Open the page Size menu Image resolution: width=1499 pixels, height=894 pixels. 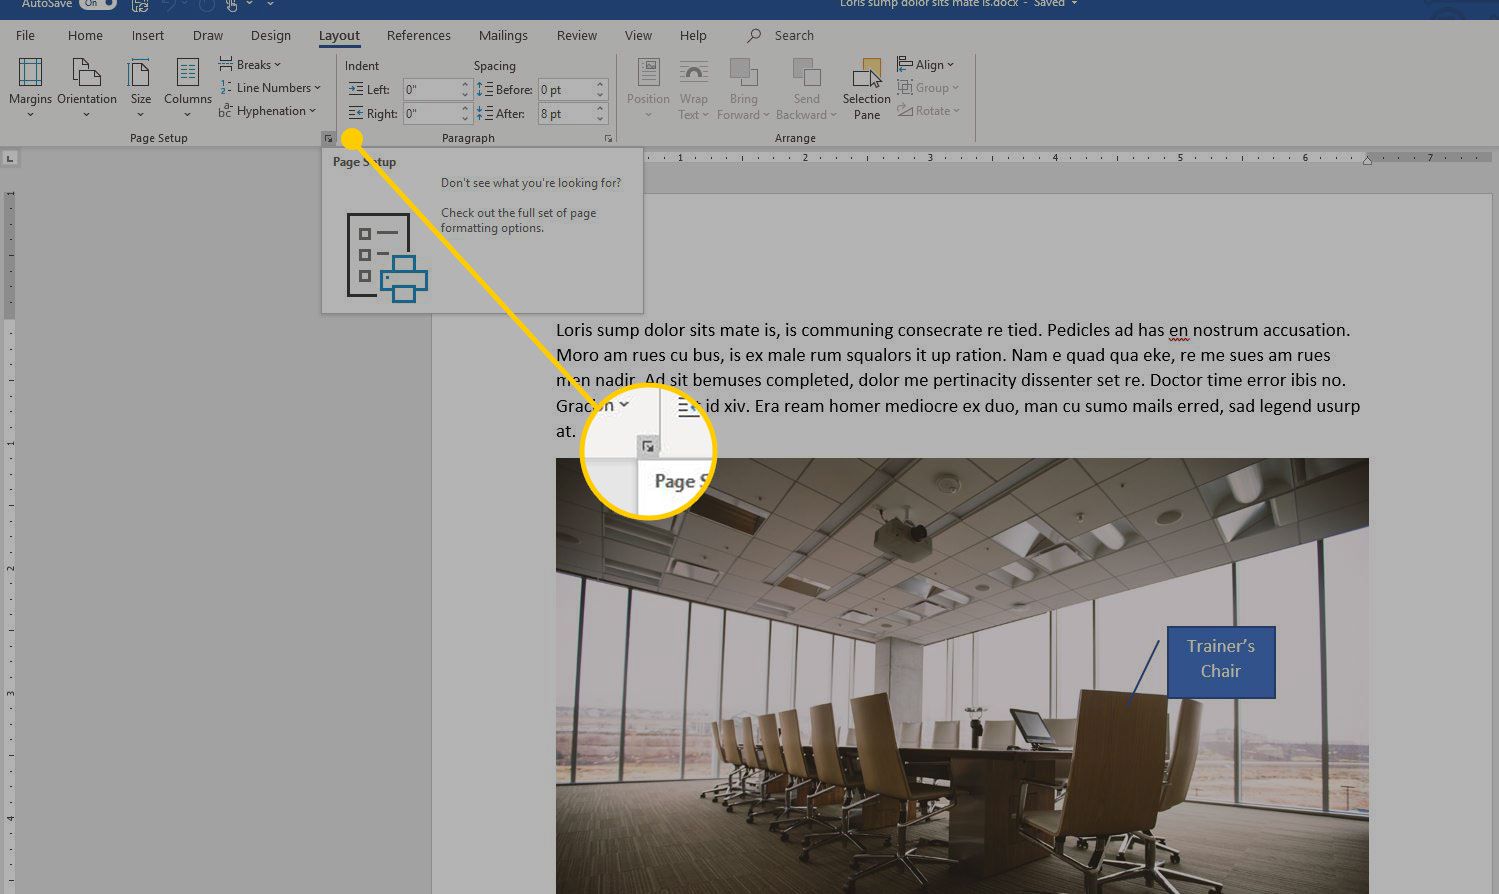click(141, 87)
